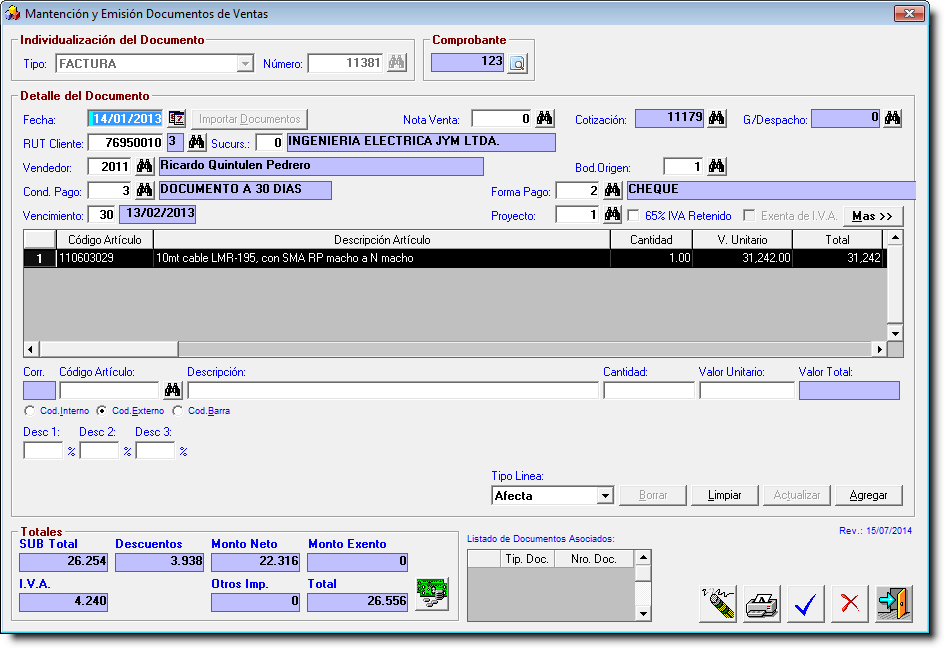Click the Cantidad input field
This screenshot has width=944, height=648.
click(x=649, y=390)
